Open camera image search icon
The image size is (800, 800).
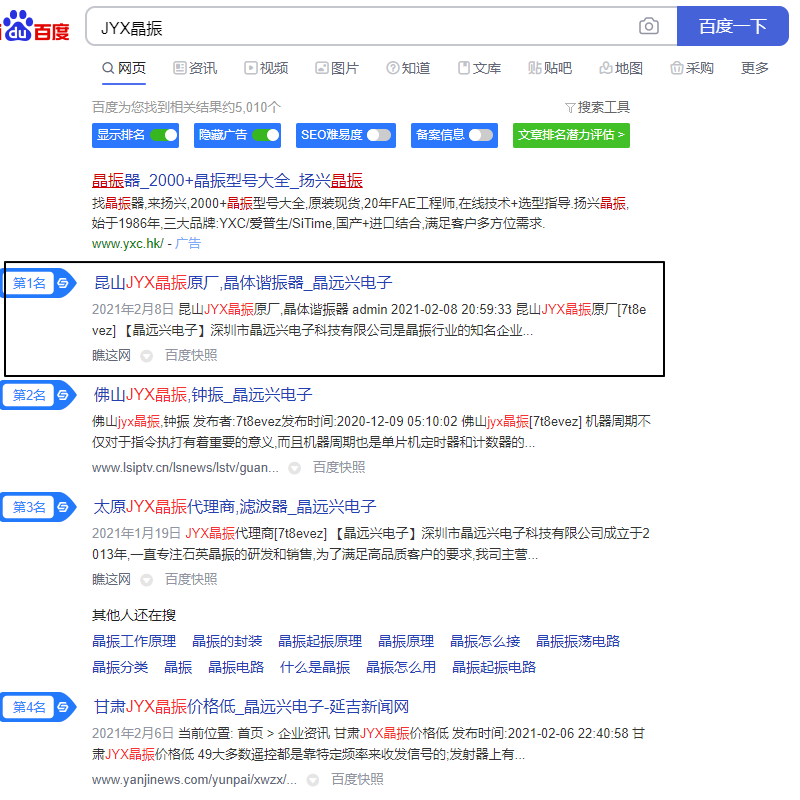(x=648, y=26)
